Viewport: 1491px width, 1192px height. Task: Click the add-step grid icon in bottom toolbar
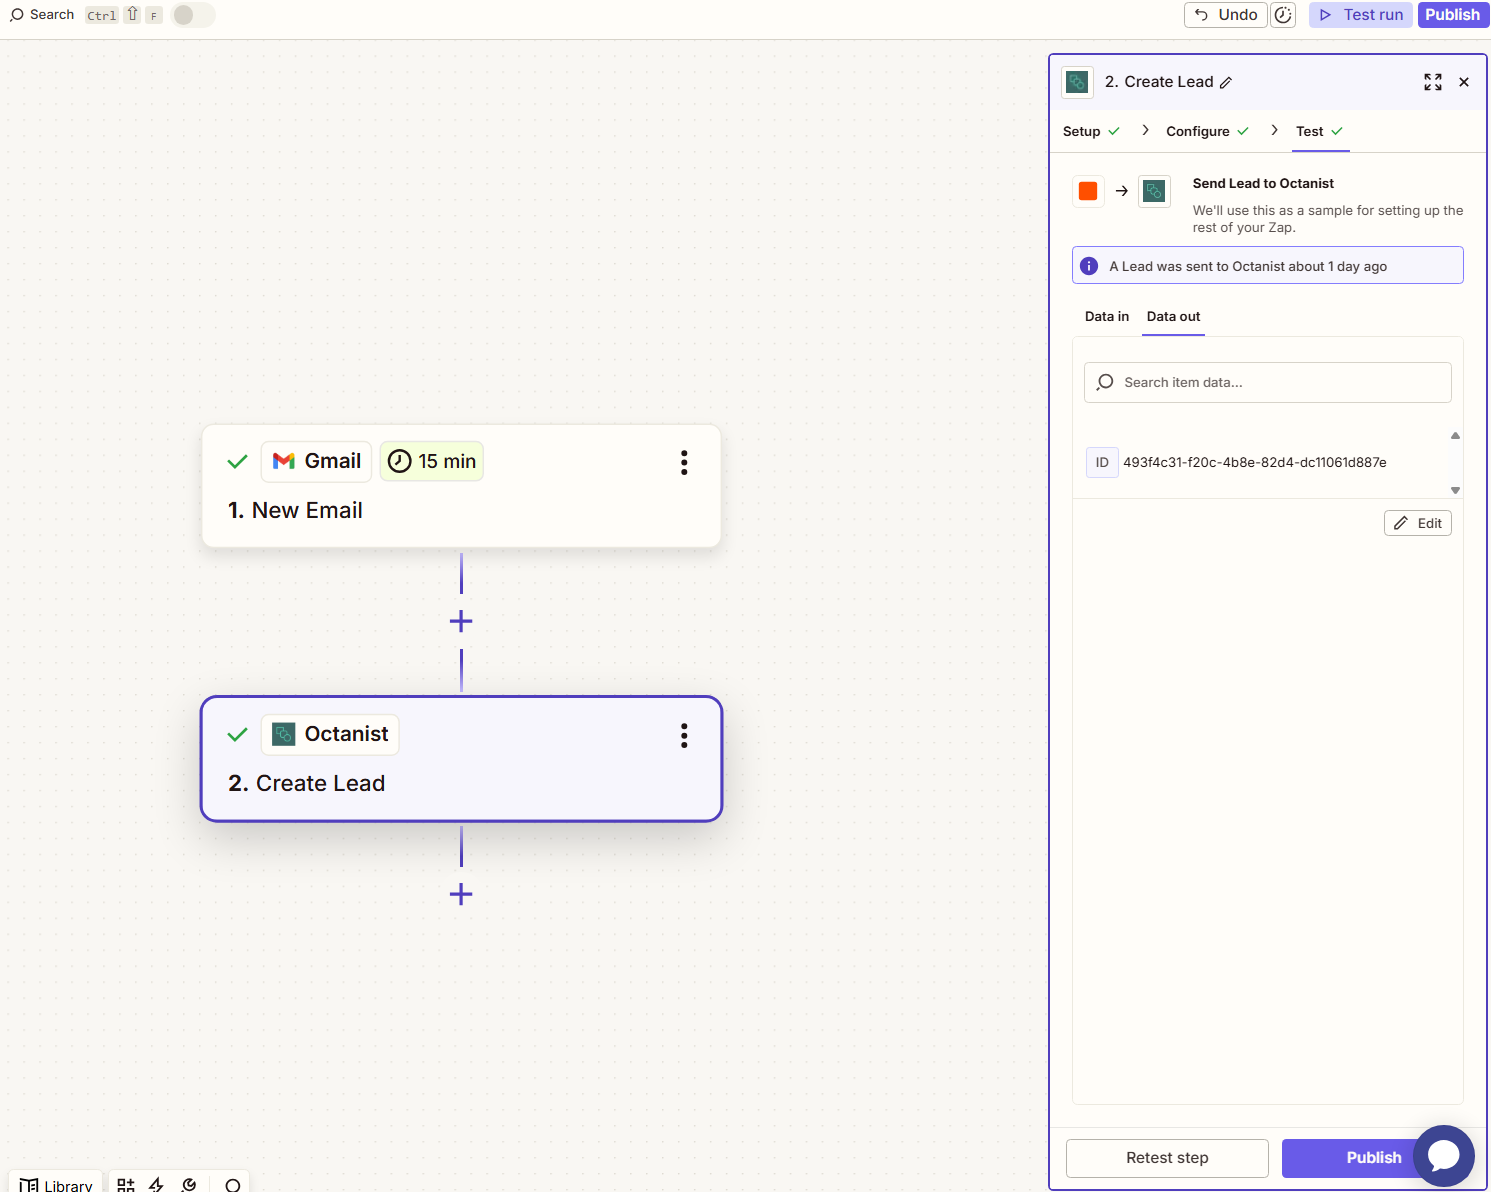click(125, 1184)
